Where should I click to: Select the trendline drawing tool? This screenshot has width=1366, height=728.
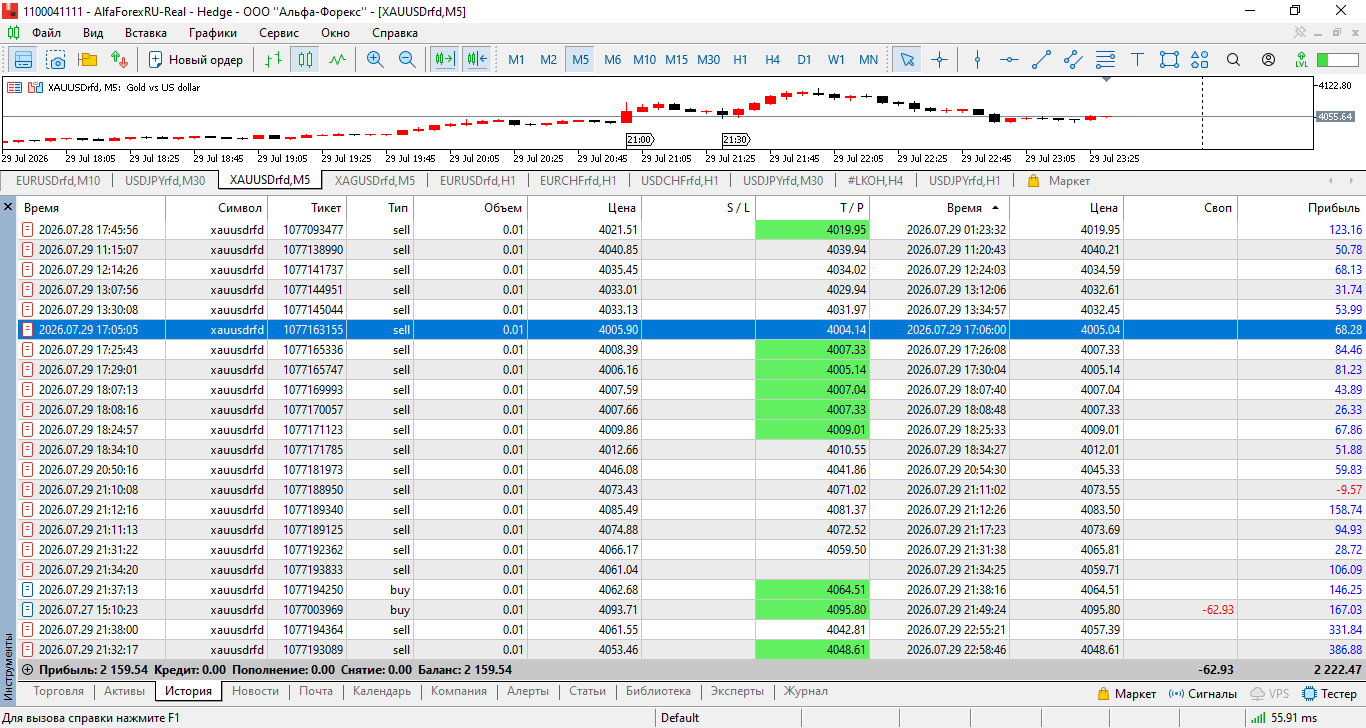point(1041,59)
